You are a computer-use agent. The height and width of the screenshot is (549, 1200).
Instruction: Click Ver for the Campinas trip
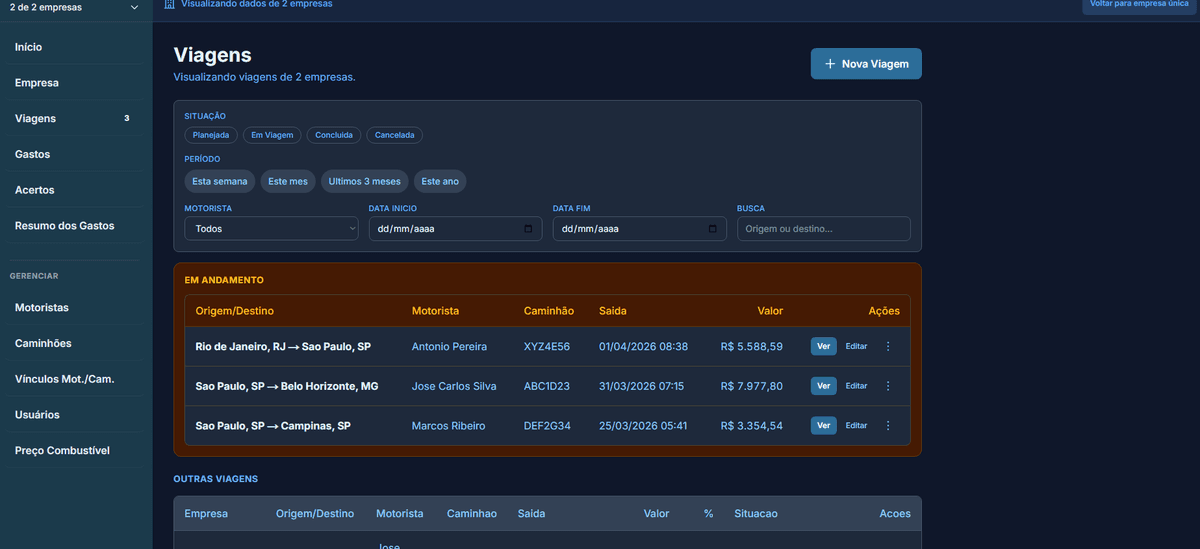pyautogui.click(x=823, y=425)
